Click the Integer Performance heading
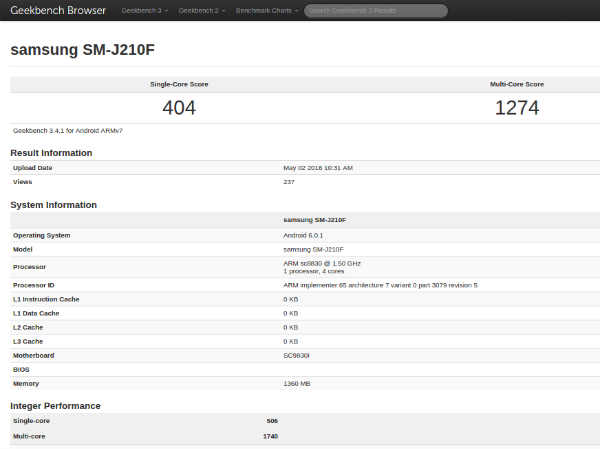The height and width of the screenshot is (450, 600). pos(55,406)
